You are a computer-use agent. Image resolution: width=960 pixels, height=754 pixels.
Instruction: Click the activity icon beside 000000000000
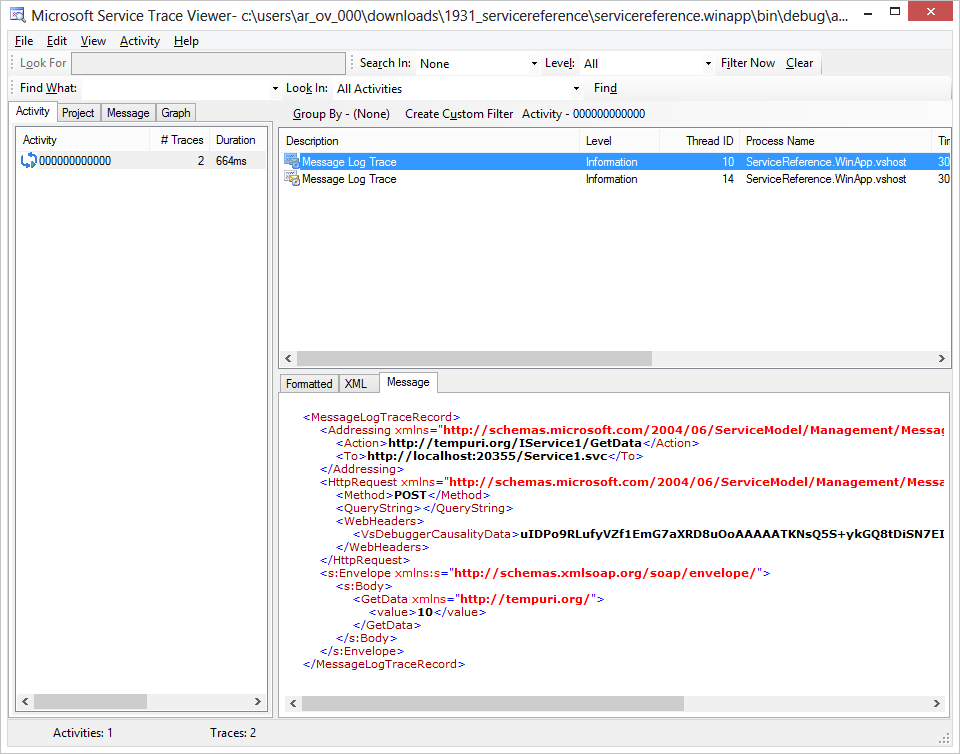[x=29, y=161]
